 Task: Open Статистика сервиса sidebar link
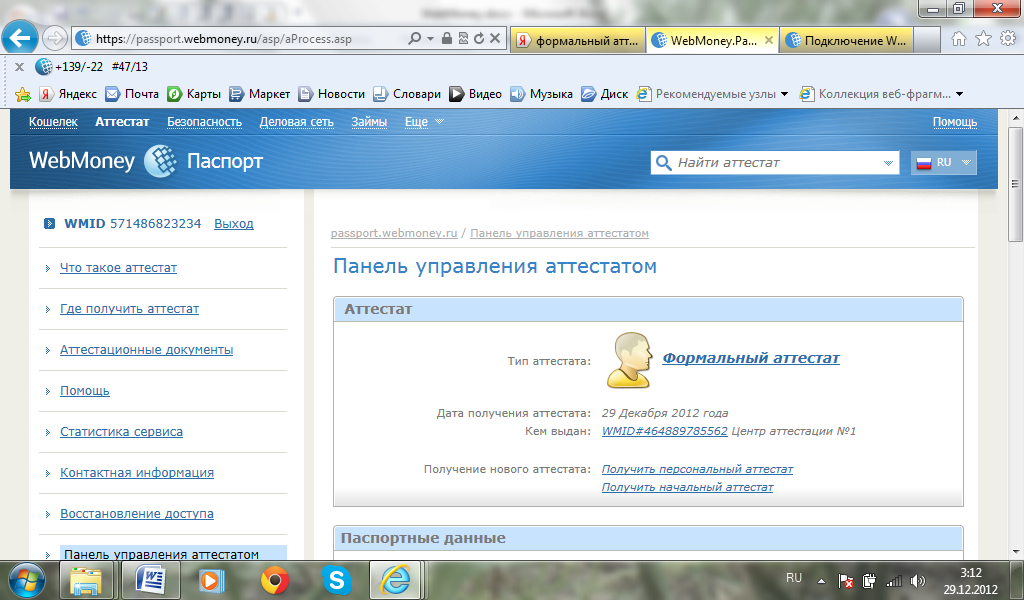pos(121,432)
